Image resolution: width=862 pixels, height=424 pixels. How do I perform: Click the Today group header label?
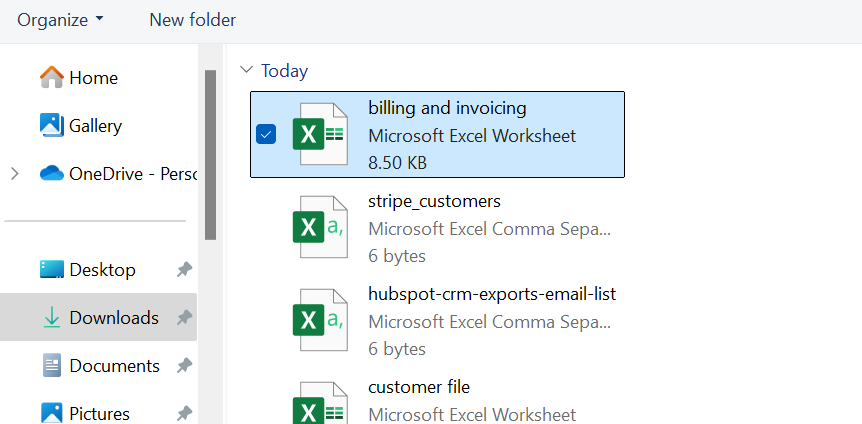point(284,71)
